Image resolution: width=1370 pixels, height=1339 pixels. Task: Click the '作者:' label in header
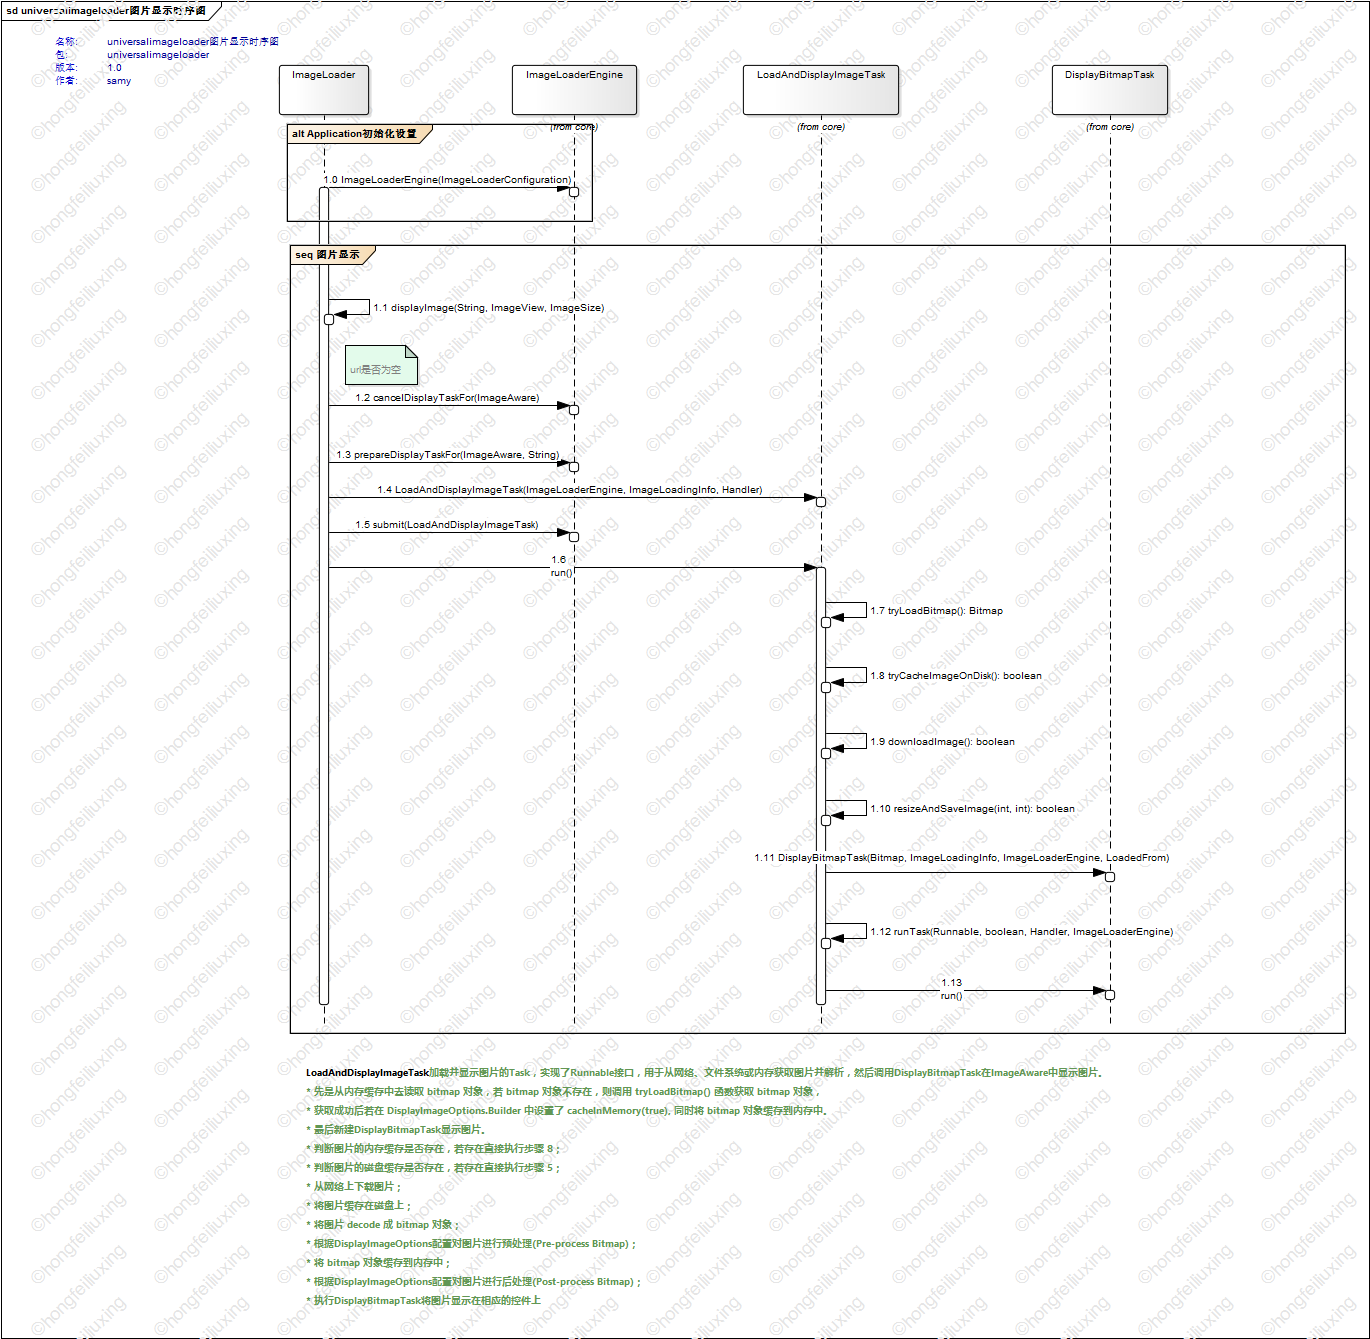tap(66, 81)
